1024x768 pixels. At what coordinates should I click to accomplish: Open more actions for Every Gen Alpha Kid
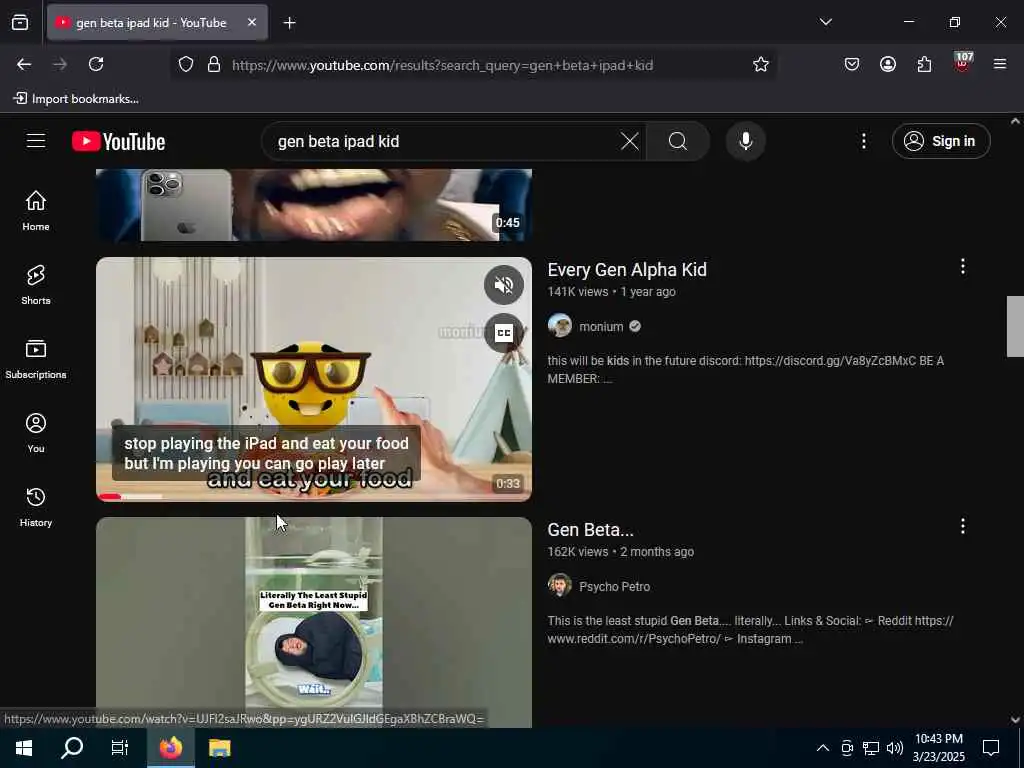(963, 266)
